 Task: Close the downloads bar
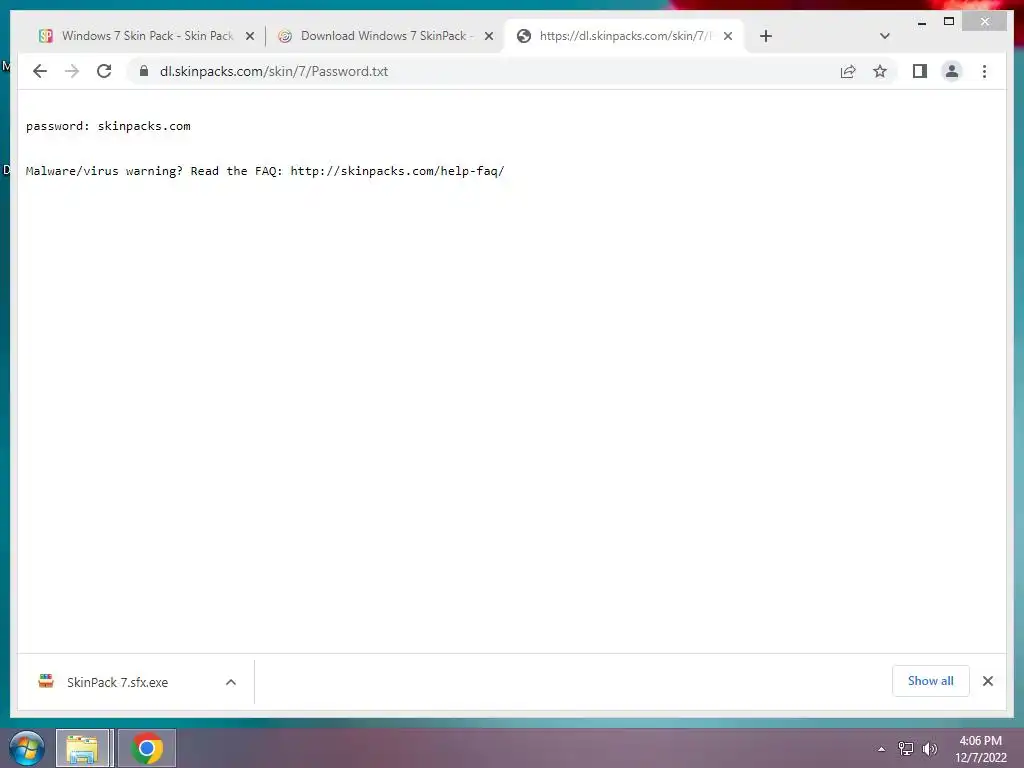tap(987, 681)
